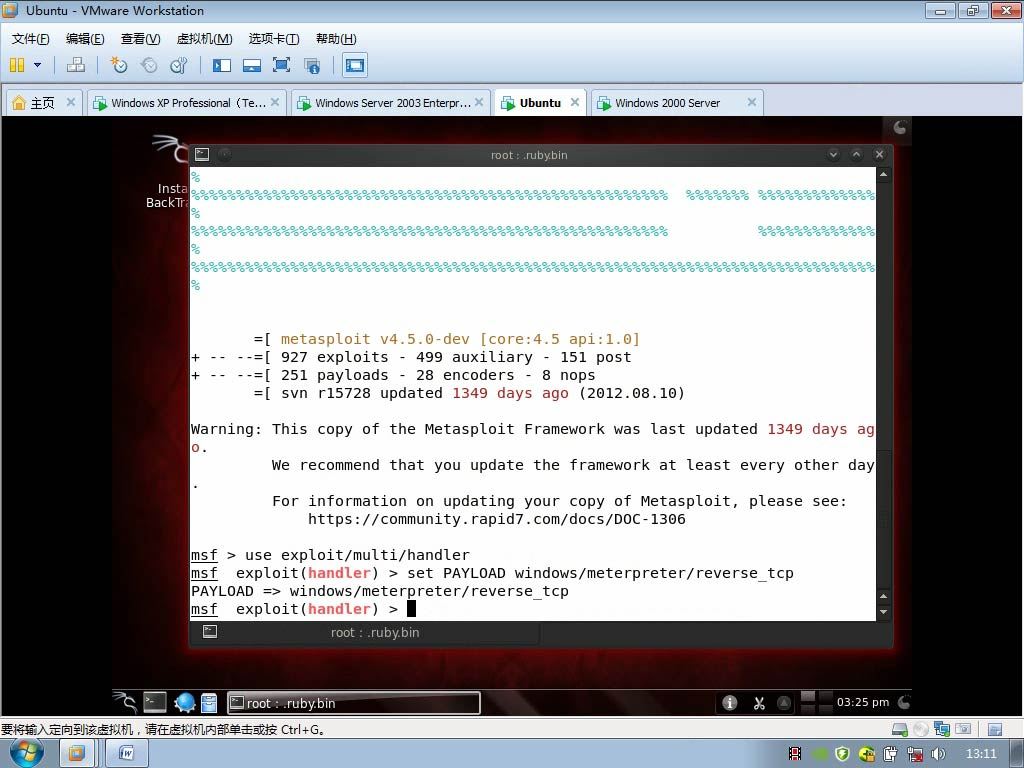This screenshot has width=1024, height=768.
Task: Click the terminal scrollbar down arrow at bottom
Action: 883,612
